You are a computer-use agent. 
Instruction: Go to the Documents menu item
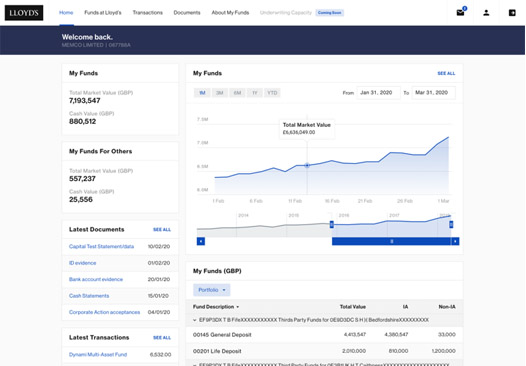point(187,13)
